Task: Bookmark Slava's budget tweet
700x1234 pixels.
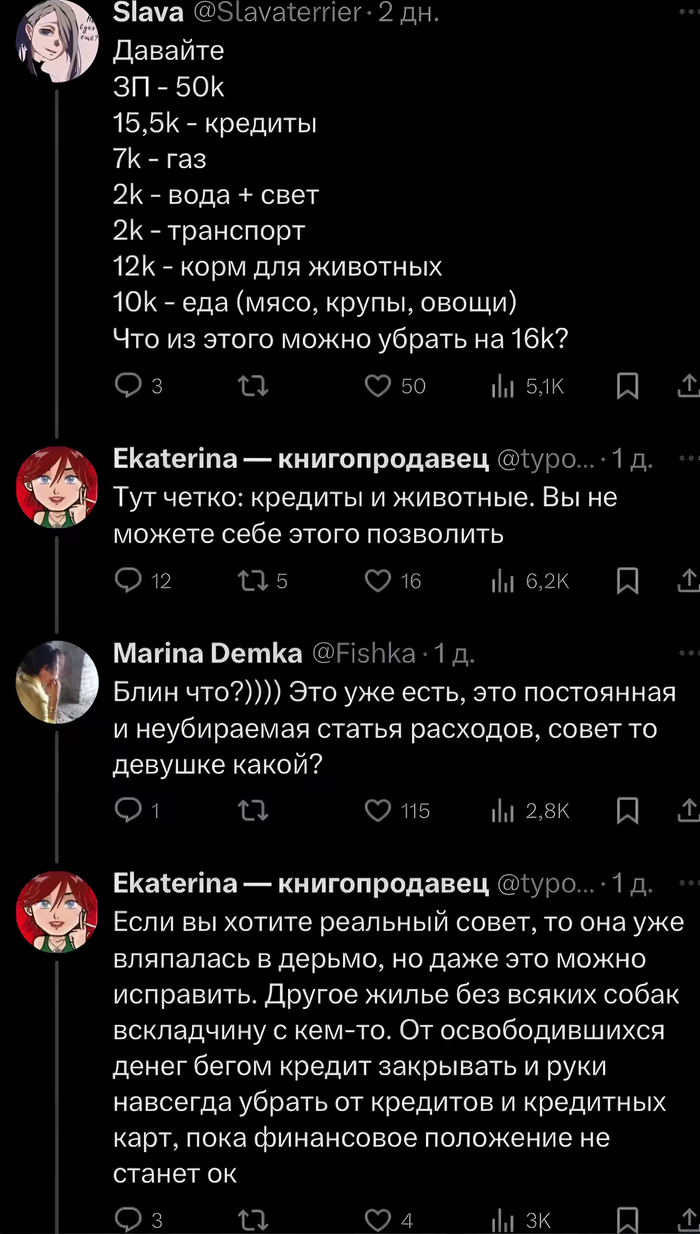Action: click(x=628, y=387)
